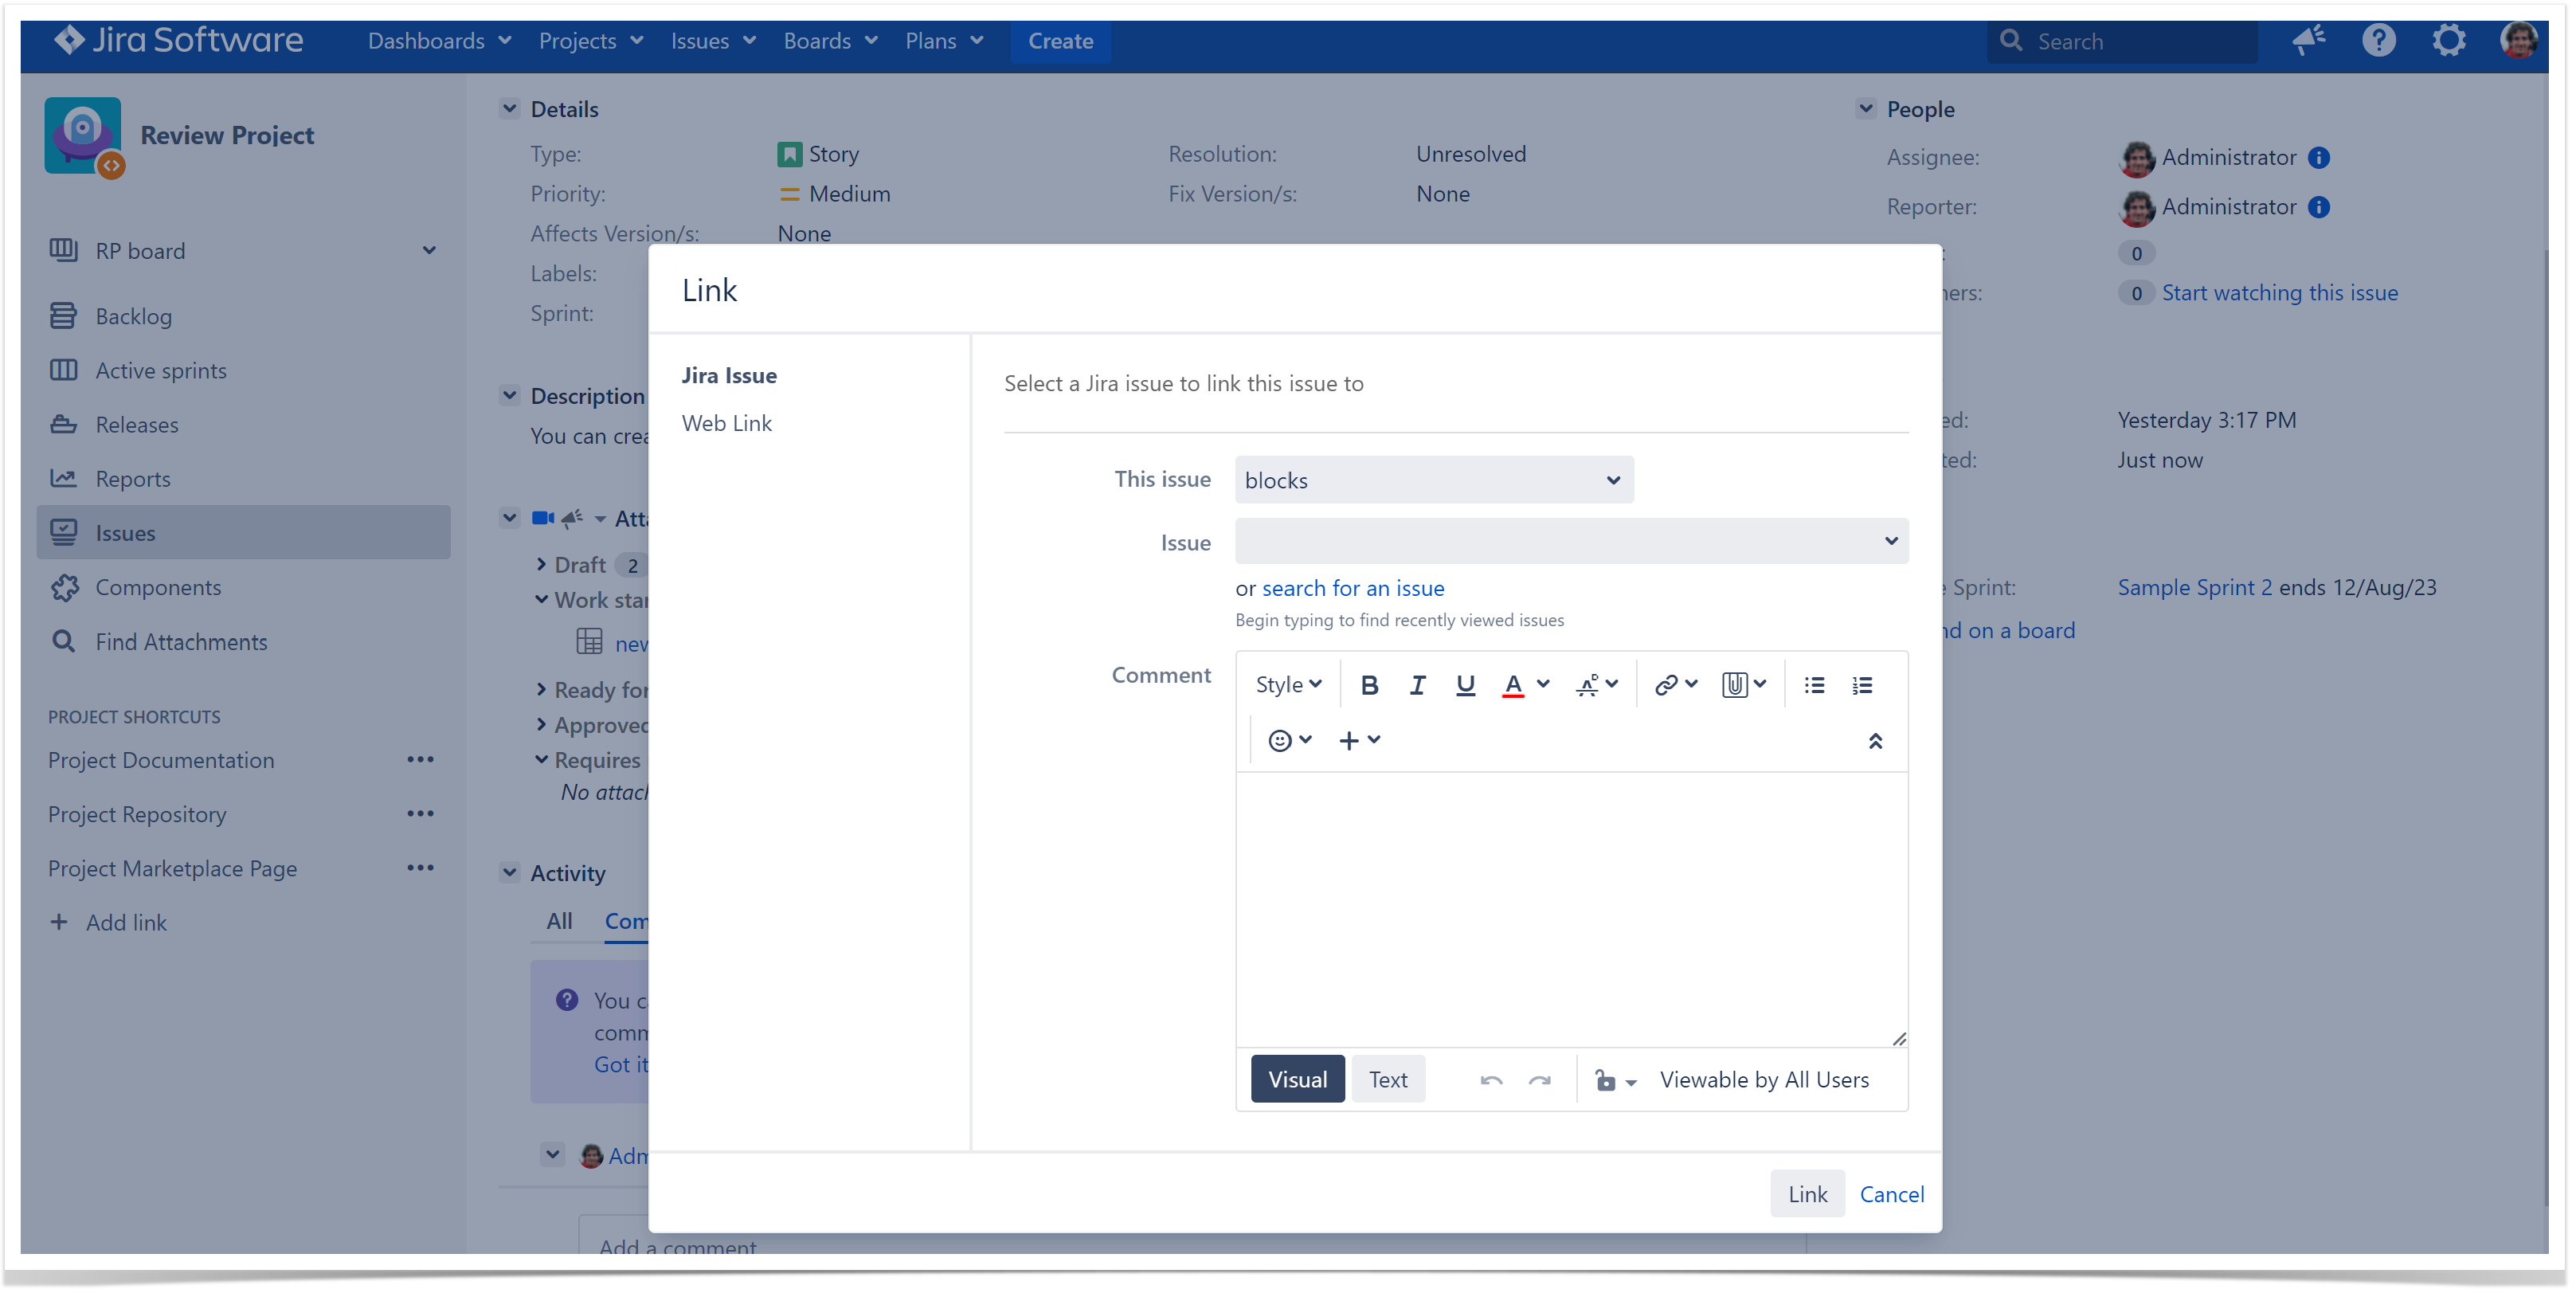Screen dimensions: 2576x1293
Task: Select Jira Issue link type tab
Action: (730, 373)
